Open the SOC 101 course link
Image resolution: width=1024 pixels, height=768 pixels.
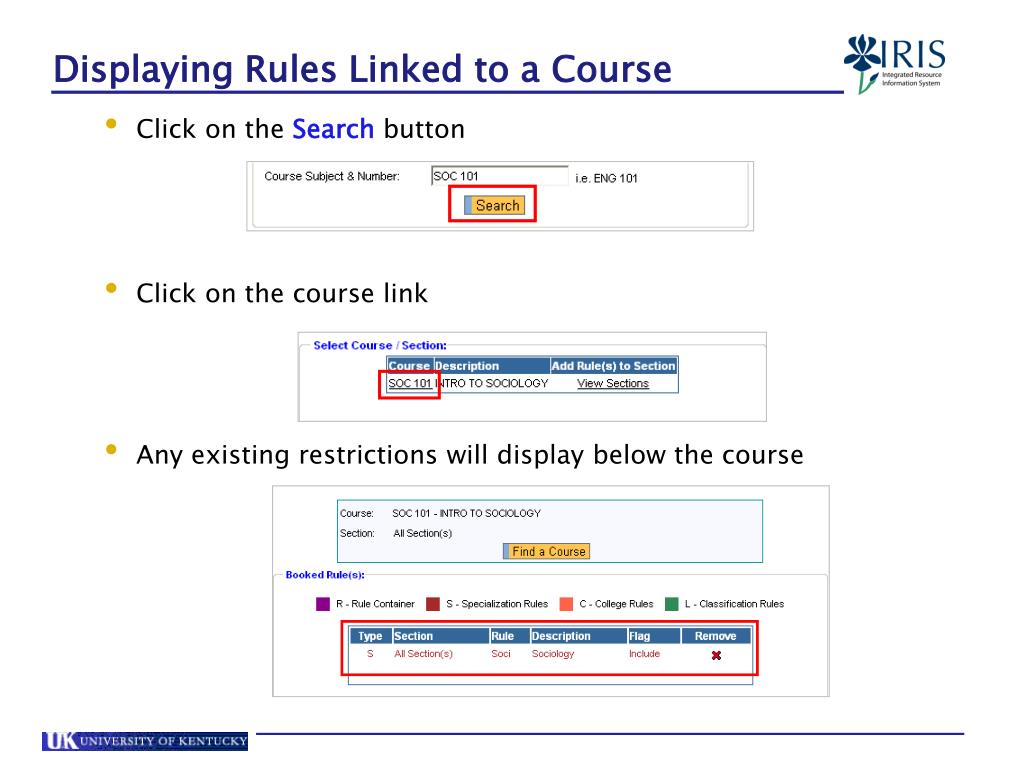coord(409,383)
